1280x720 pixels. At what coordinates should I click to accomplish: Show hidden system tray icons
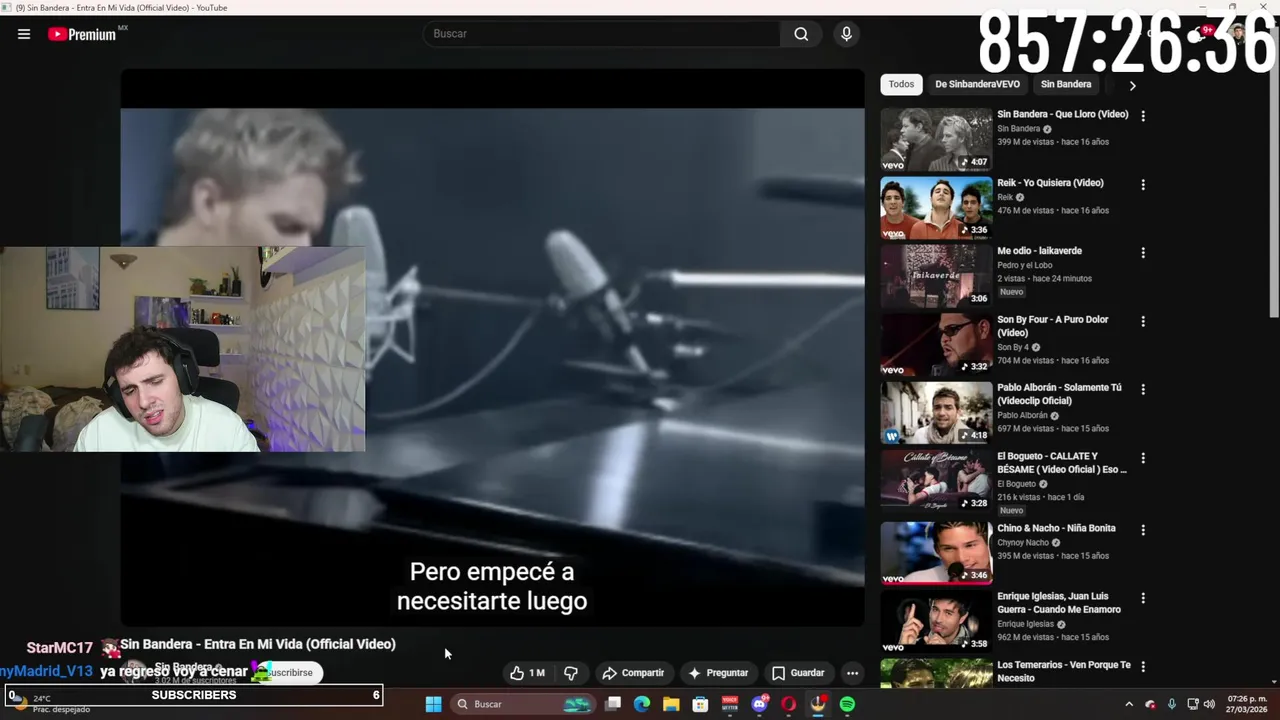(1129, 704)
